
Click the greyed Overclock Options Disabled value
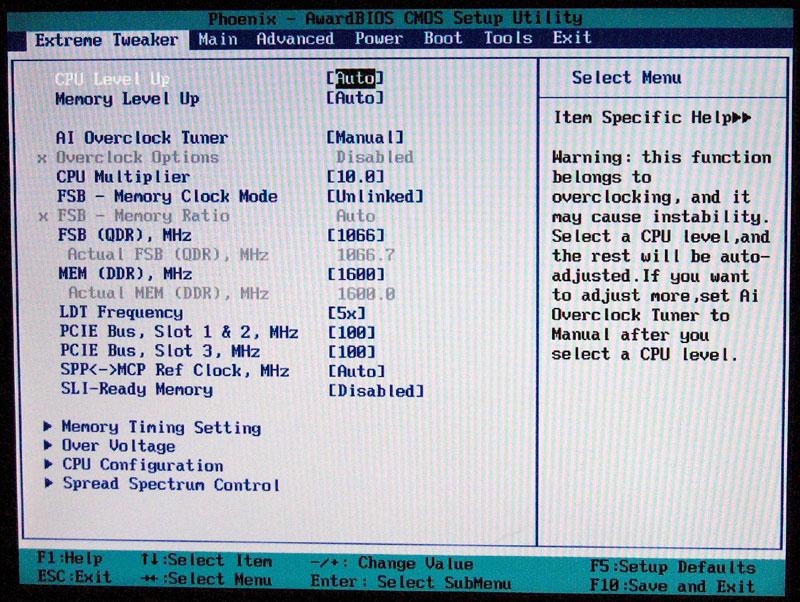tap(374, 157)
